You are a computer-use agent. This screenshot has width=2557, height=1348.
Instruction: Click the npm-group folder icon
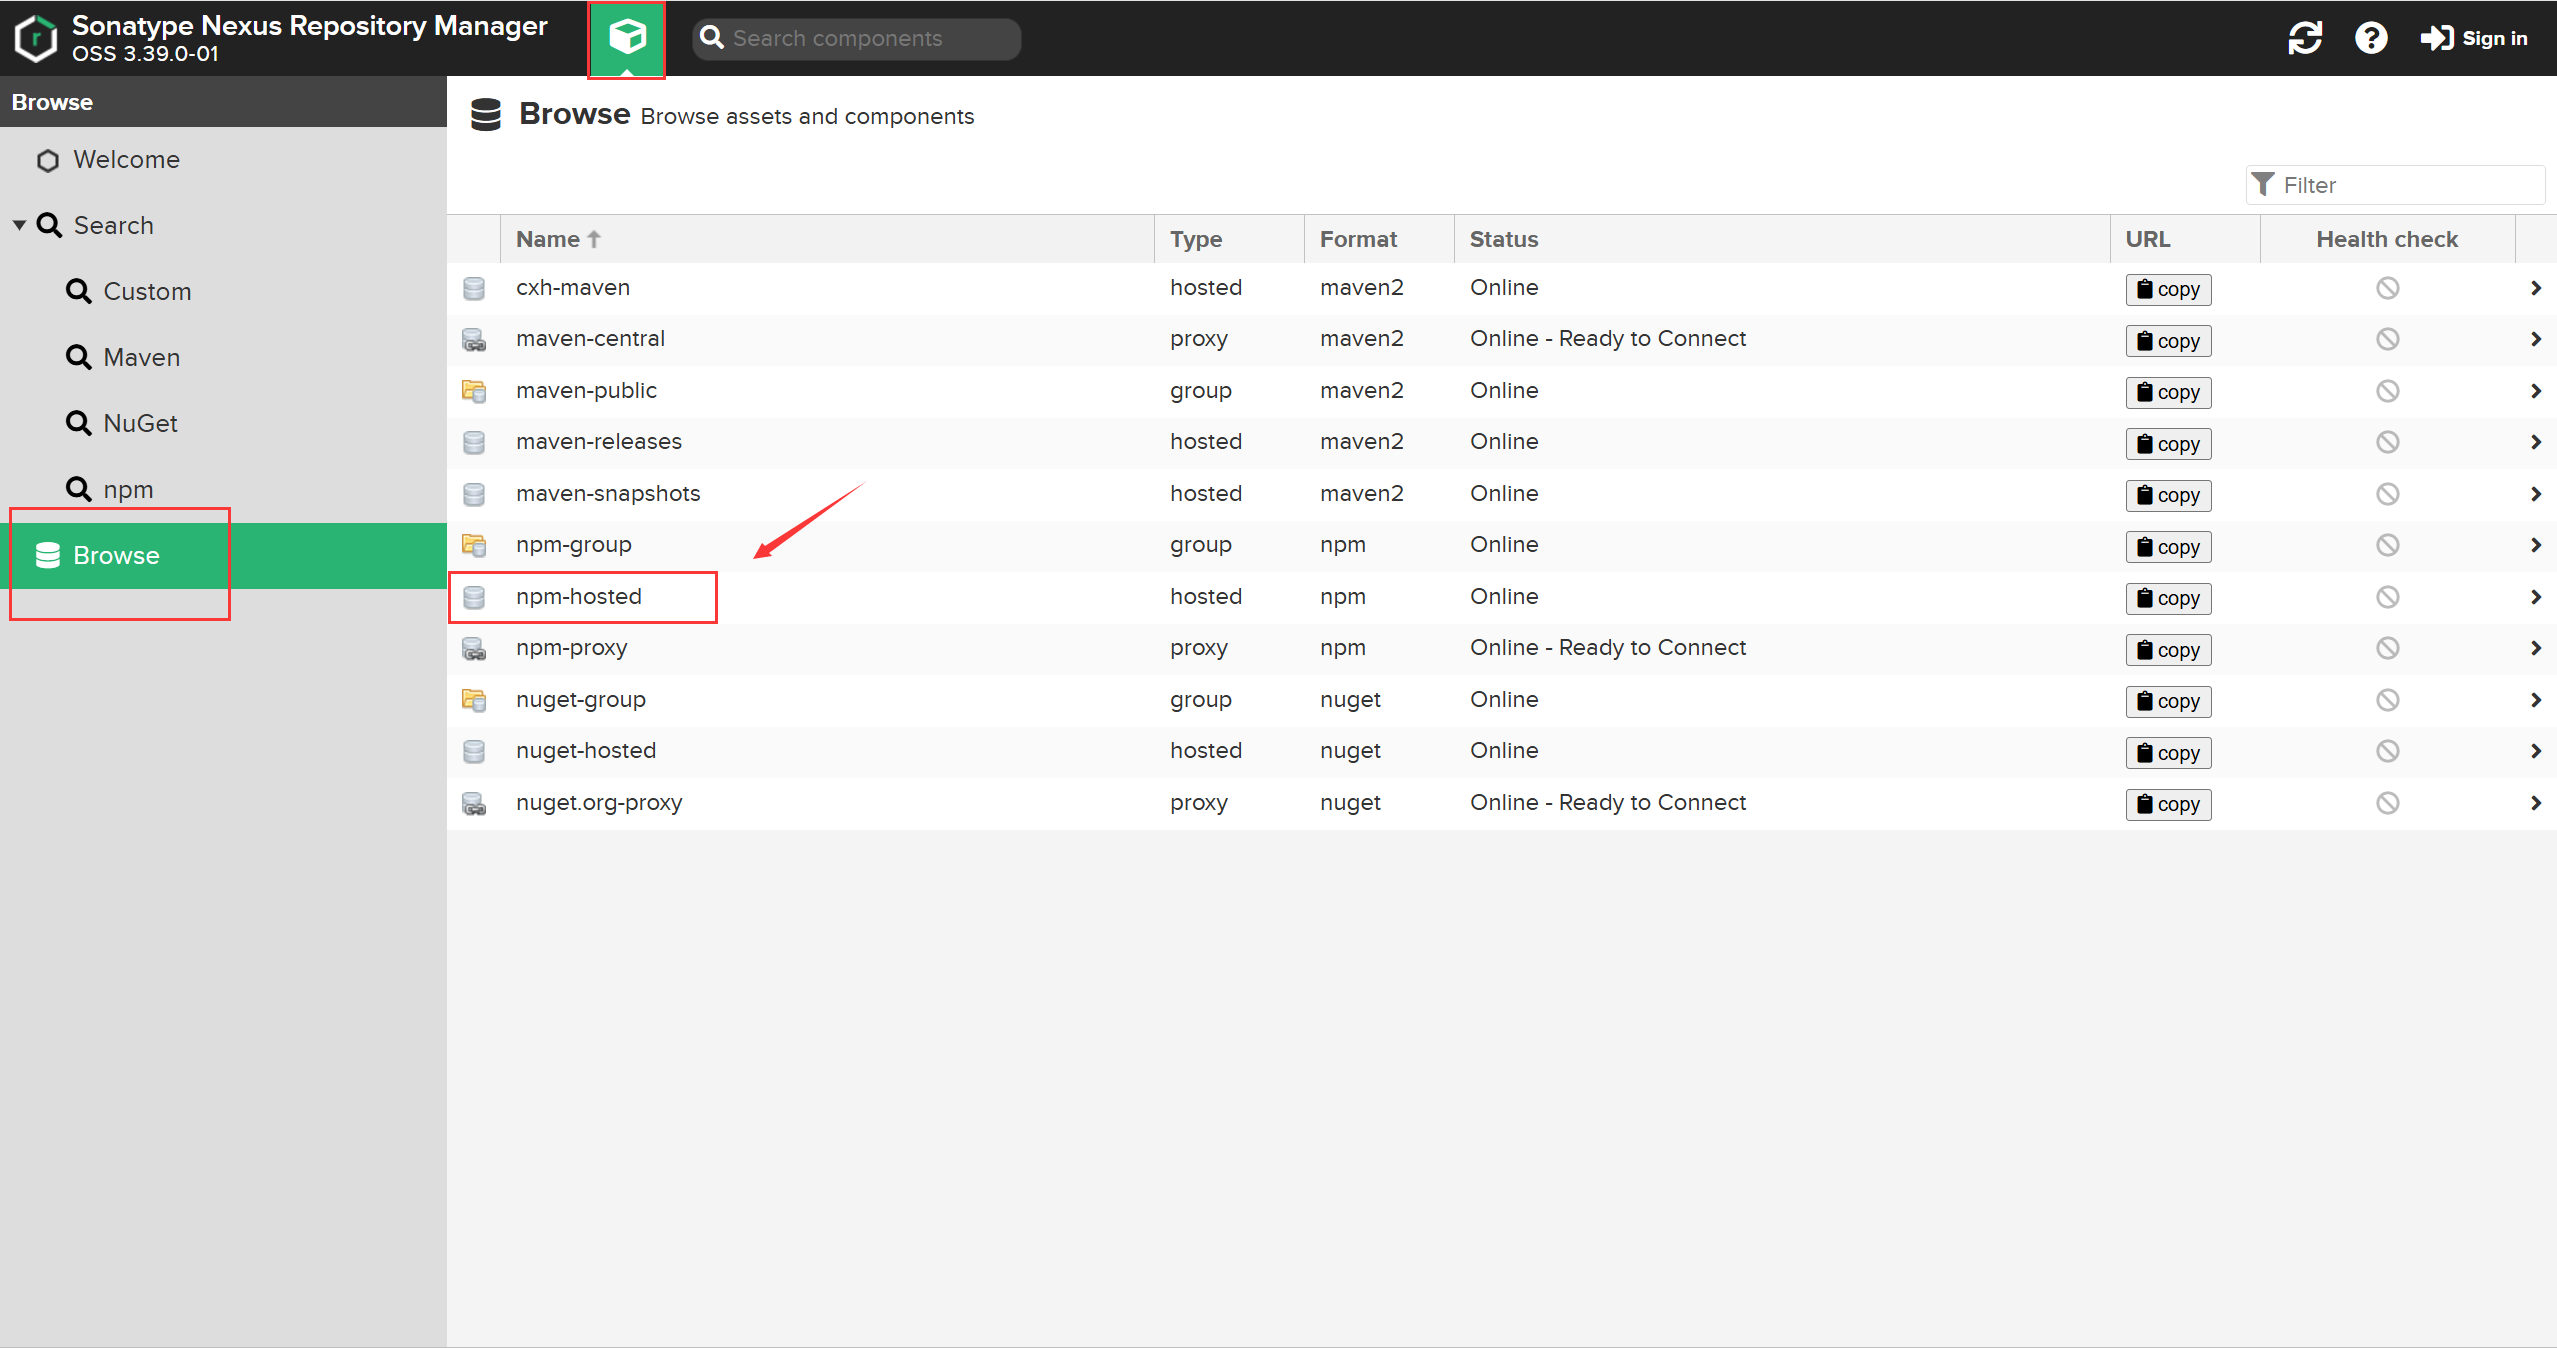[474, 545]
